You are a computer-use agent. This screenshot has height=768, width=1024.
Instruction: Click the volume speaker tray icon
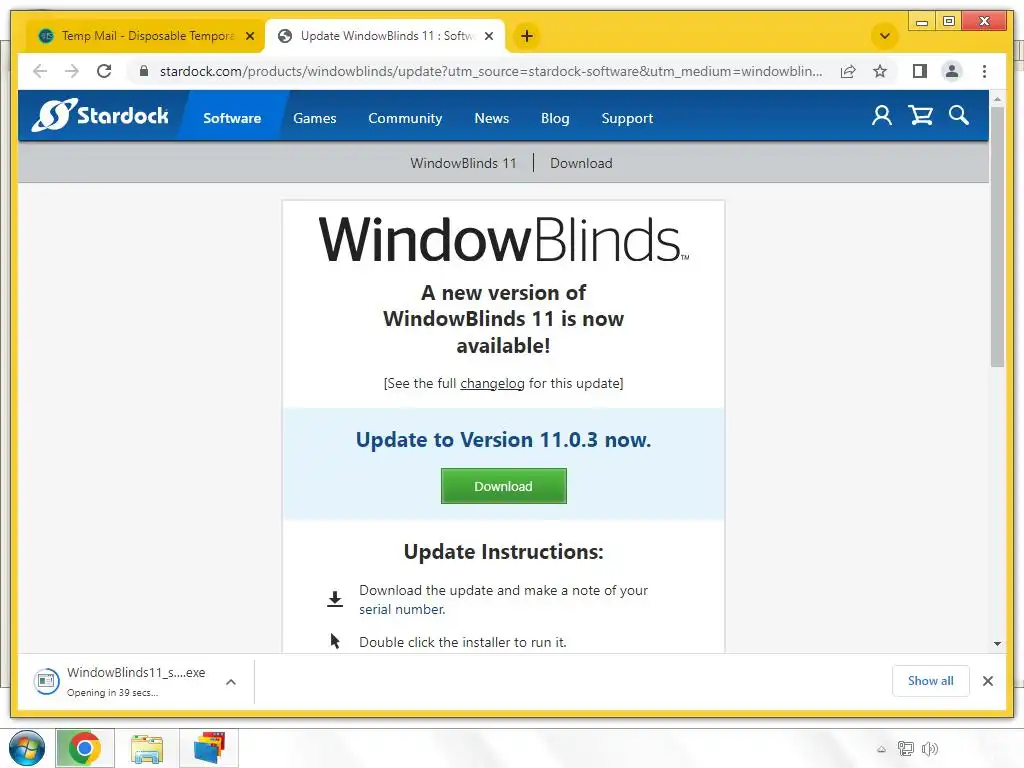[930, 749]
